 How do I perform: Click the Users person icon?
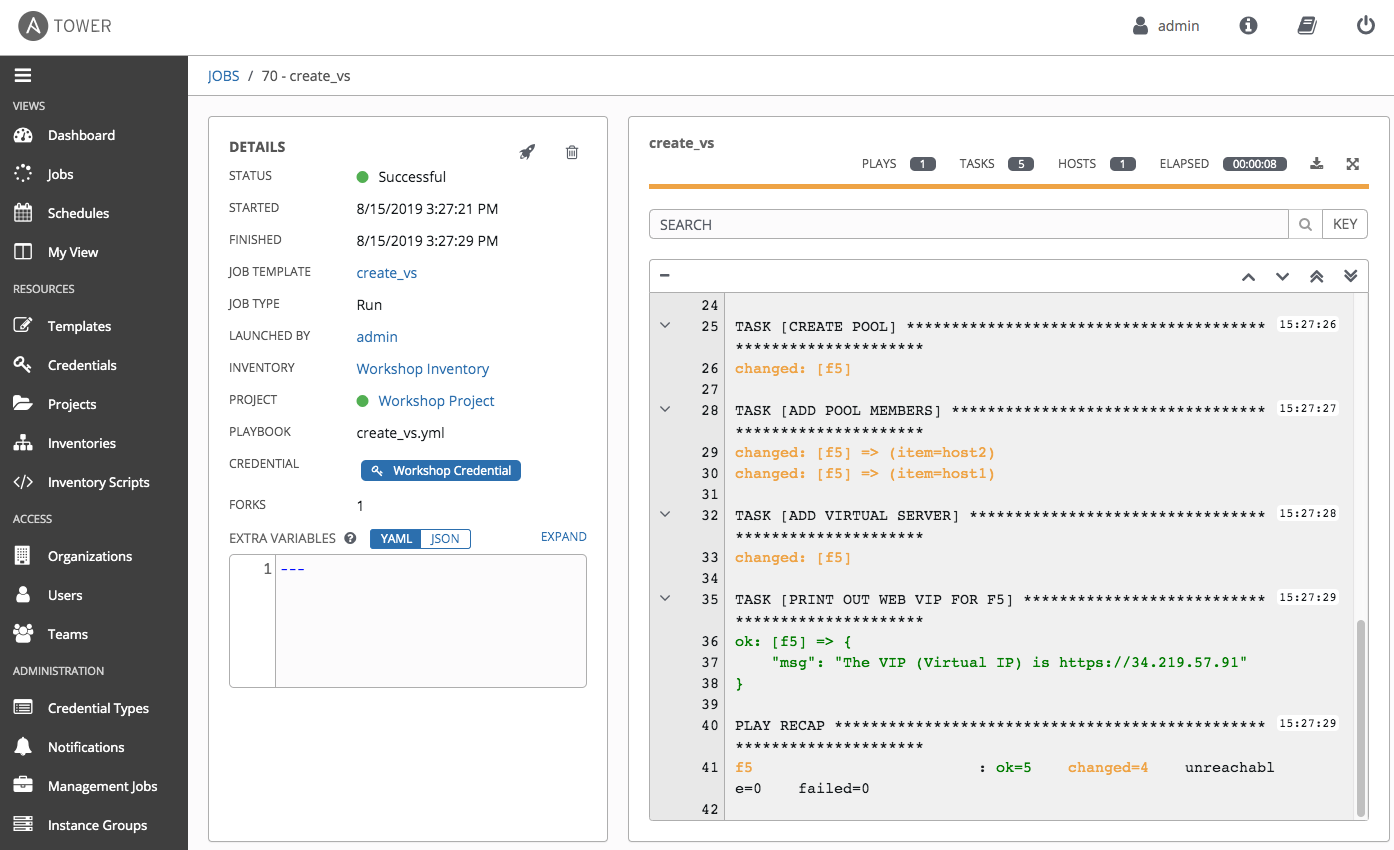pos(23,595)
